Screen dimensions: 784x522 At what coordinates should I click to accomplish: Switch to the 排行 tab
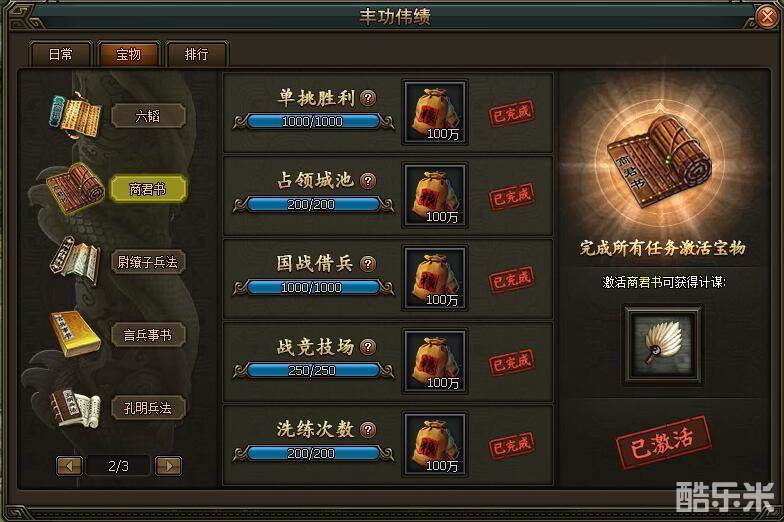click(196, 54)
